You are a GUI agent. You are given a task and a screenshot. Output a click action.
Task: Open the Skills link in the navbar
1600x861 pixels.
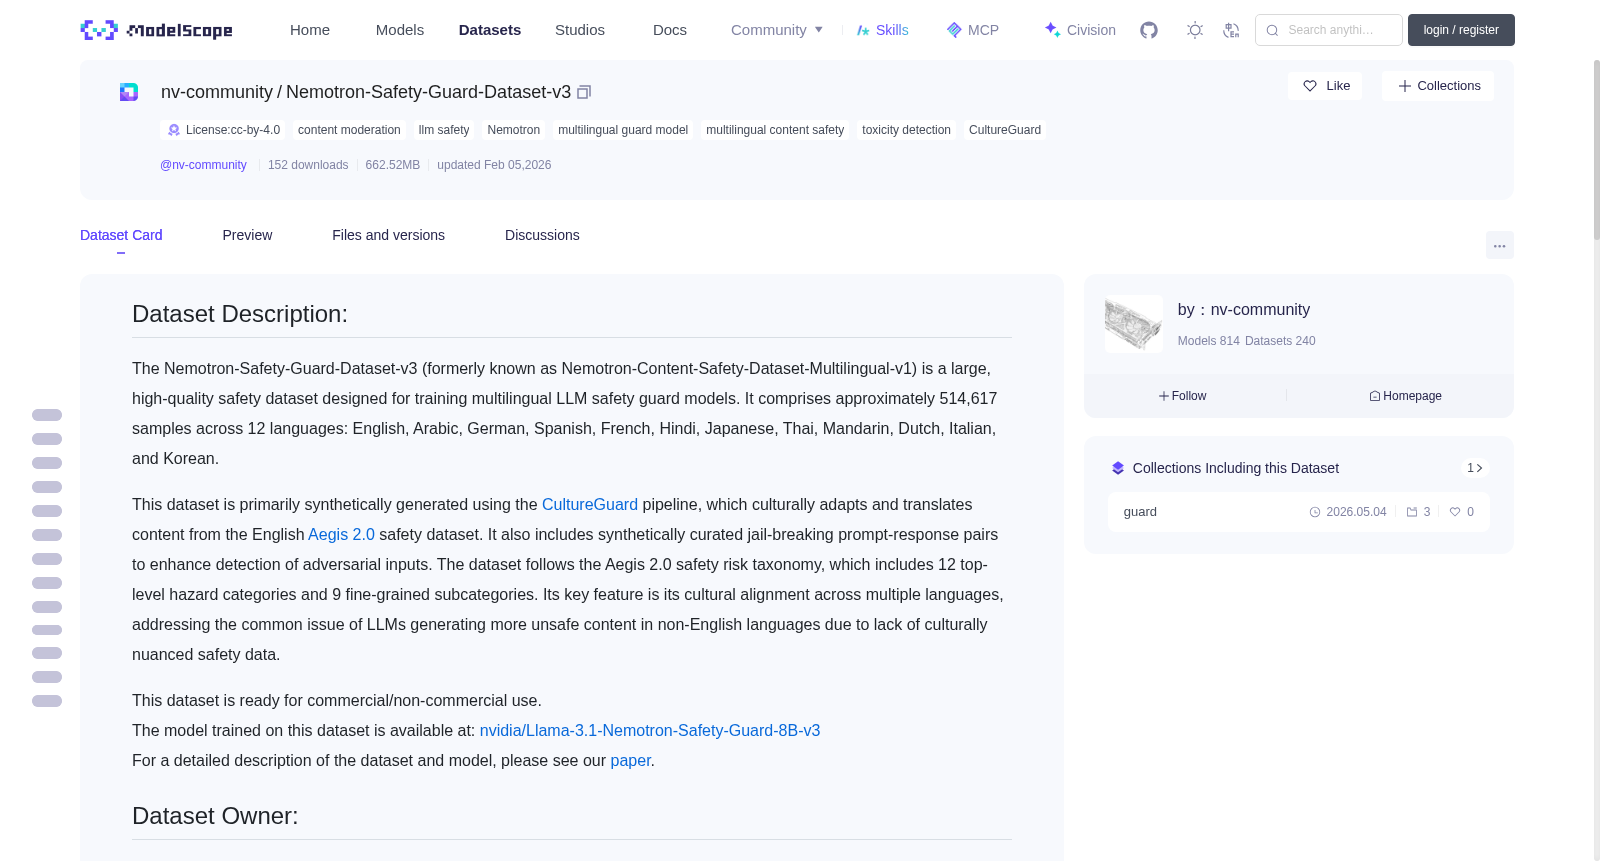tap(882, 30)
